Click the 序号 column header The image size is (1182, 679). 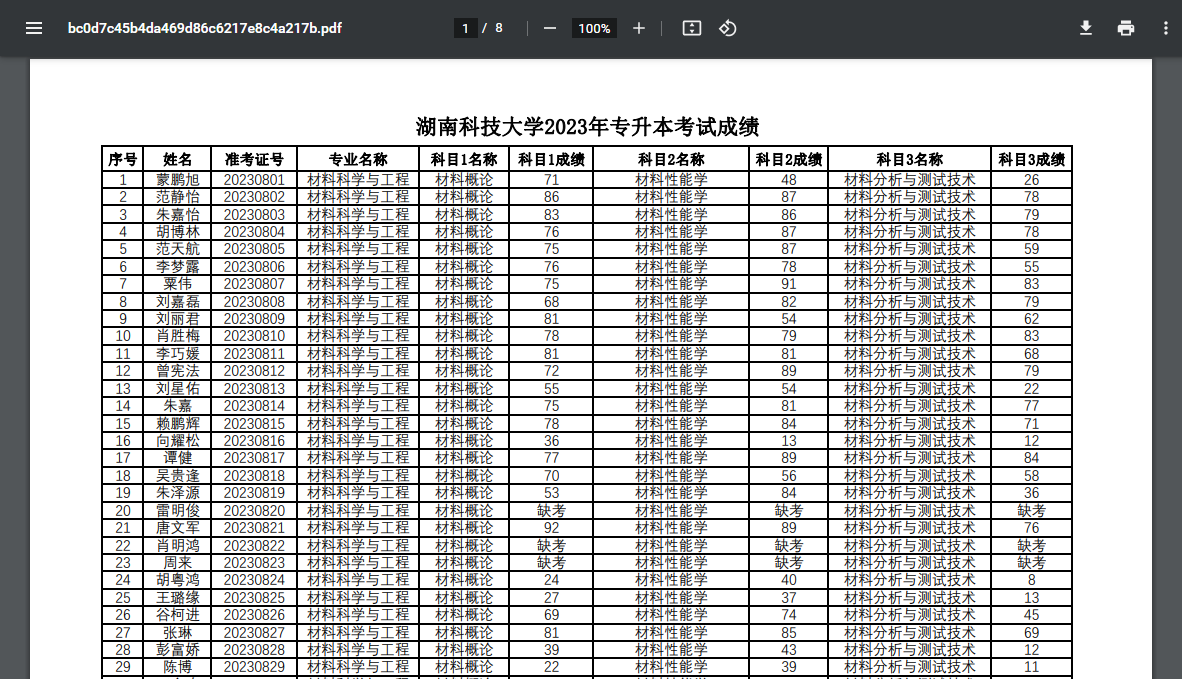(x=122, y=159)
